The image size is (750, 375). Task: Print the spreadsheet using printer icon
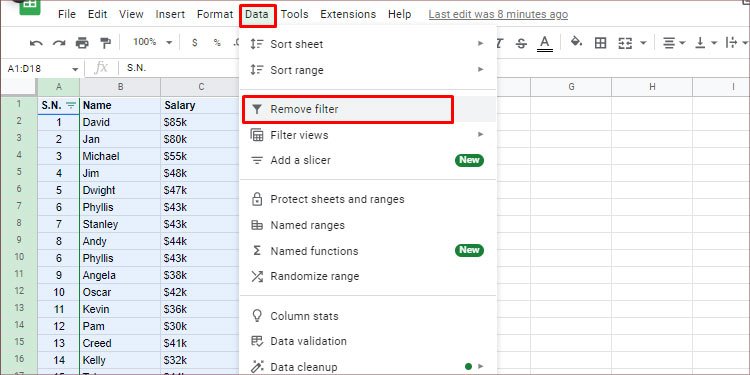82,43
